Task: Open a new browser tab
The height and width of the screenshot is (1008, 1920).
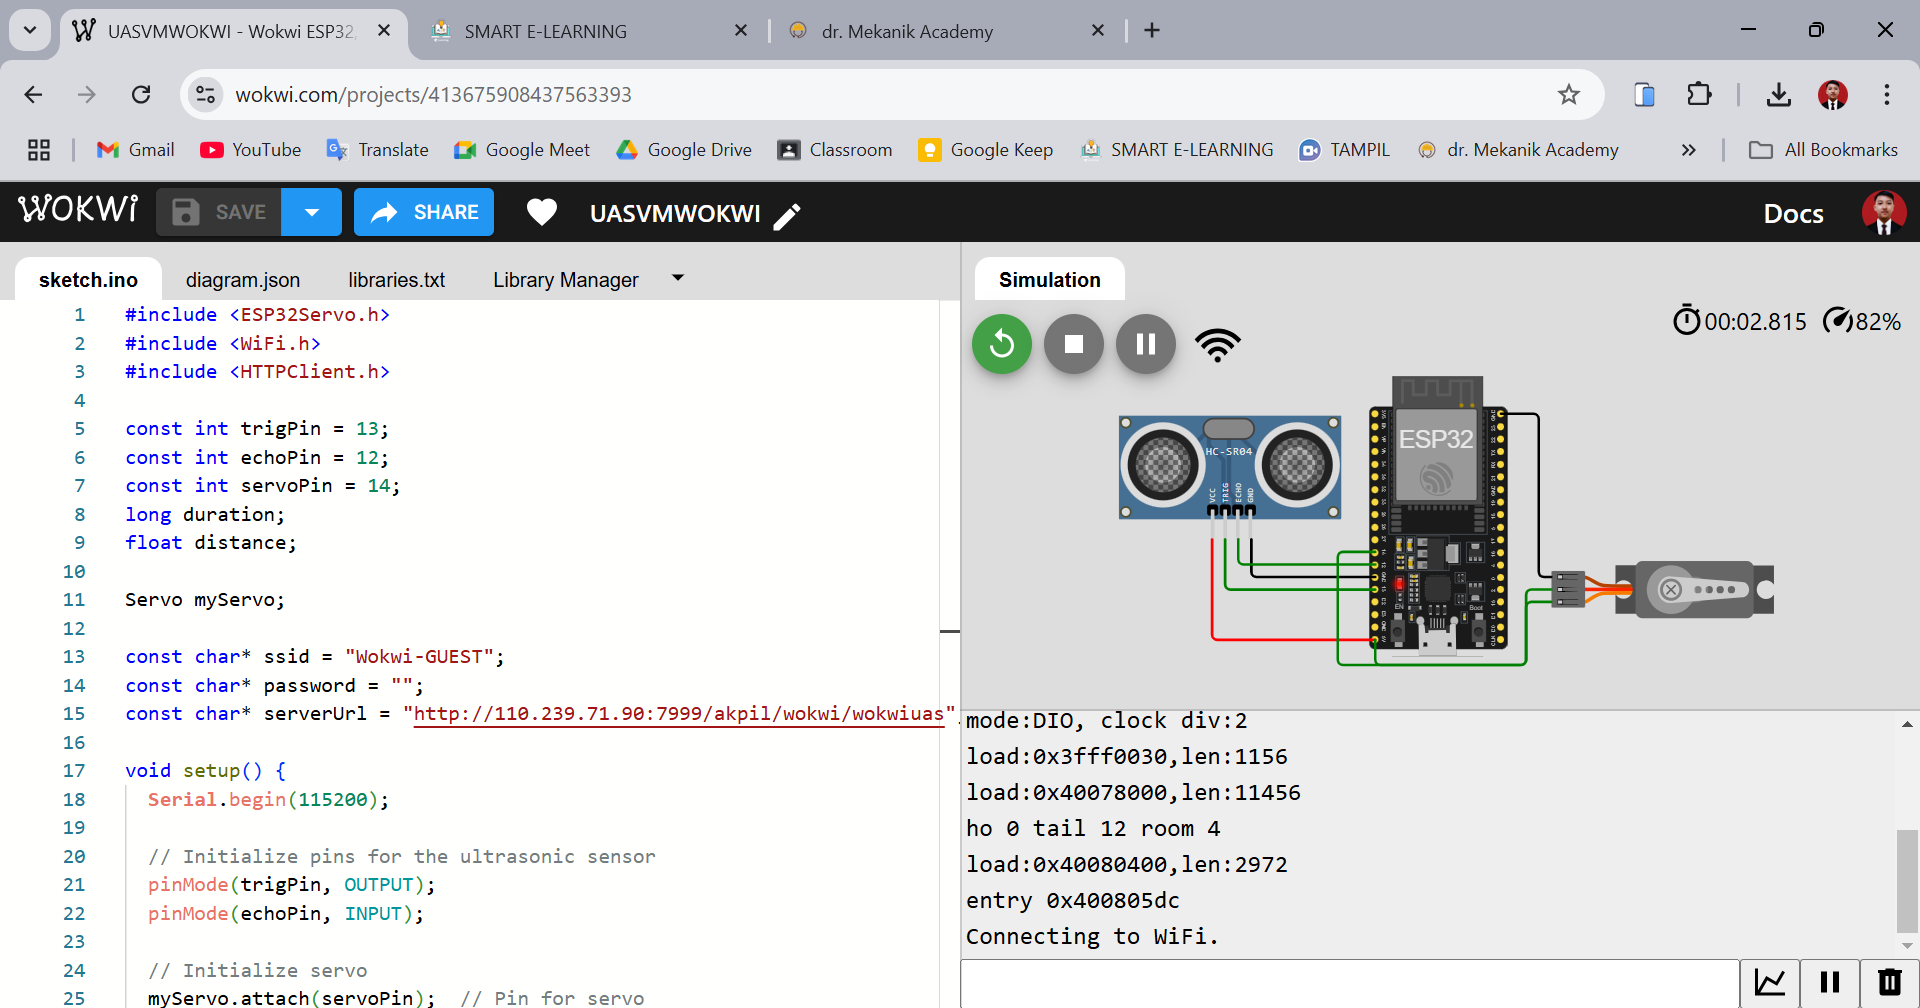Action: [1152, 30]
